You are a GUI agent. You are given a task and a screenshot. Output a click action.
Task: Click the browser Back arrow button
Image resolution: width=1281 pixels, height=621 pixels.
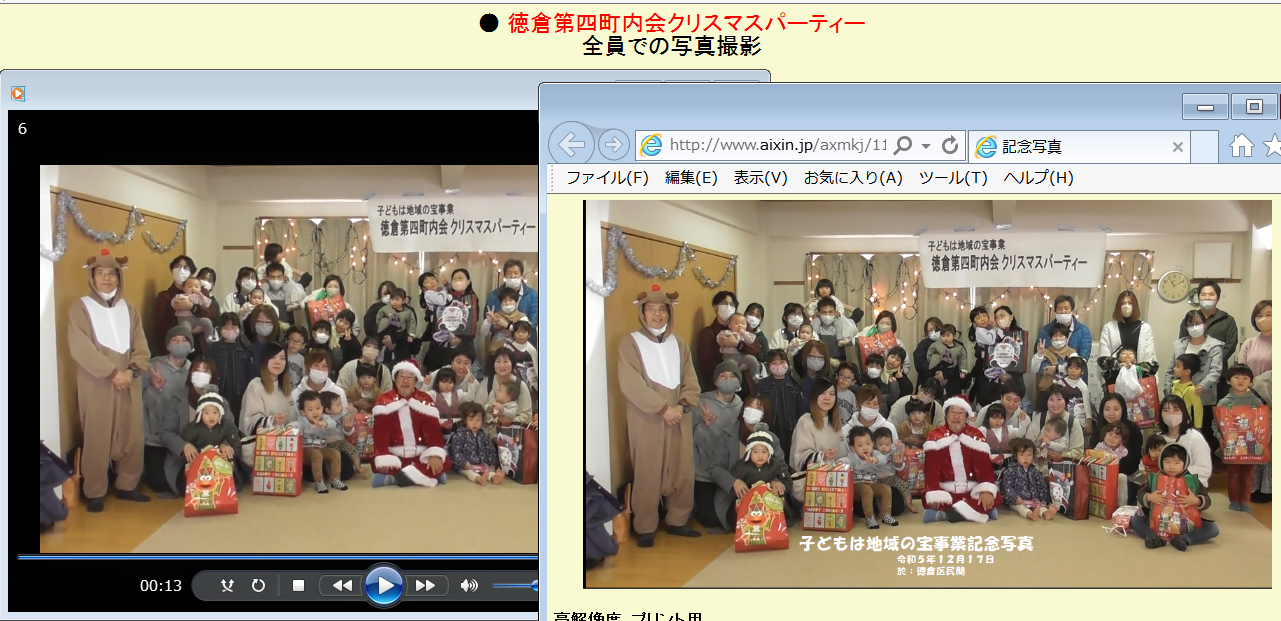(571, 146)
